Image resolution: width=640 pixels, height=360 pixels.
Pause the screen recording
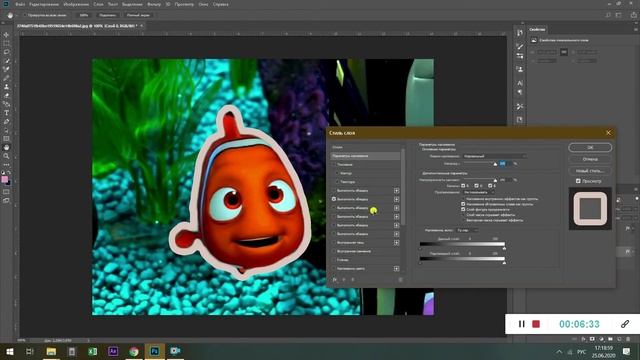[522, 324]
